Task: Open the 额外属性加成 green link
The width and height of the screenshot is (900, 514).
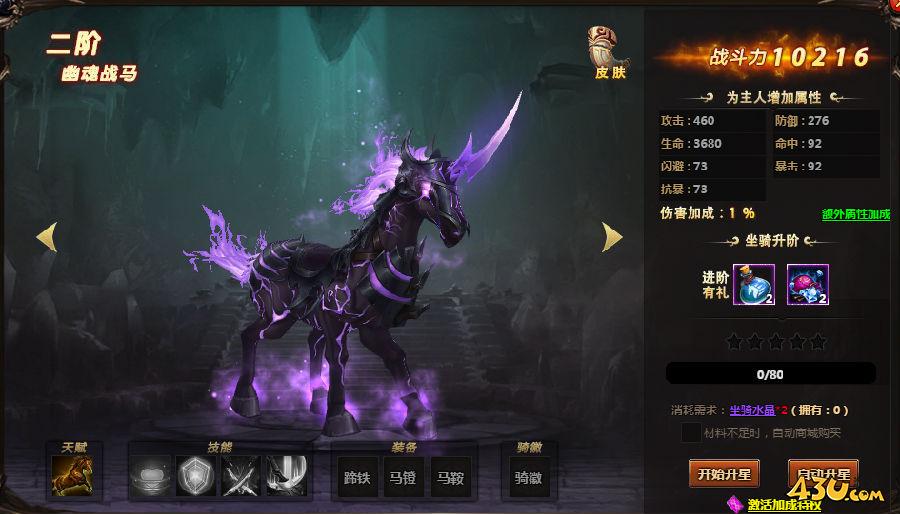Action: coord(856,214)
